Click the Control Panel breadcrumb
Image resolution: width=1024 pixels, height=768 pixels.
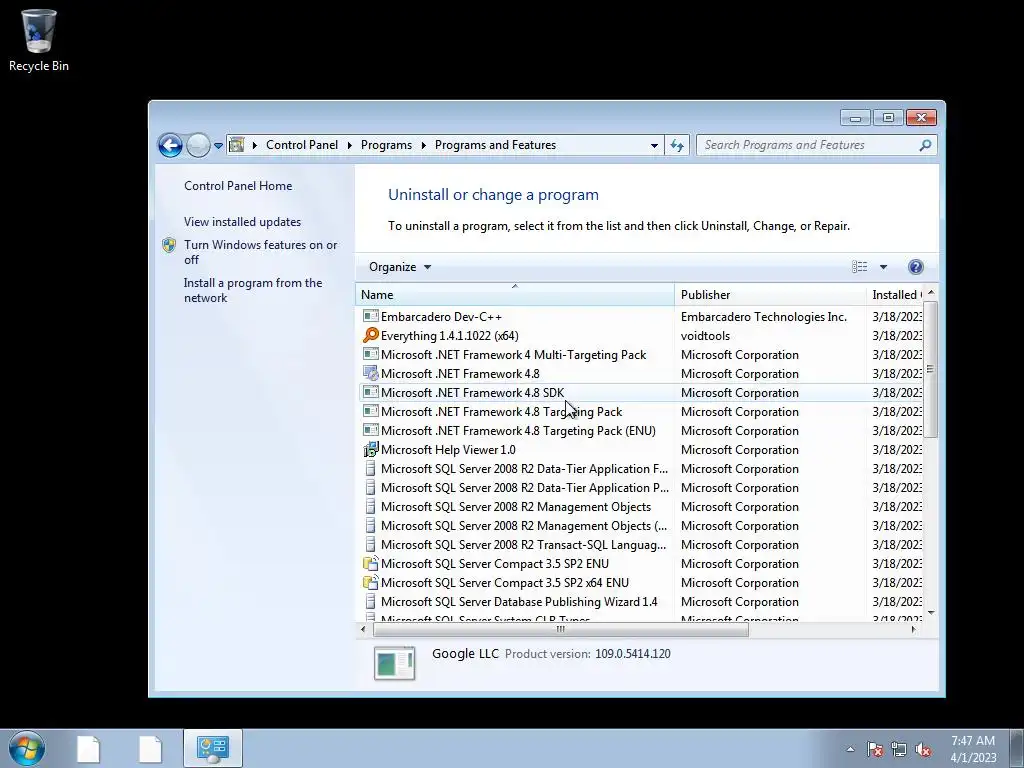302,145
